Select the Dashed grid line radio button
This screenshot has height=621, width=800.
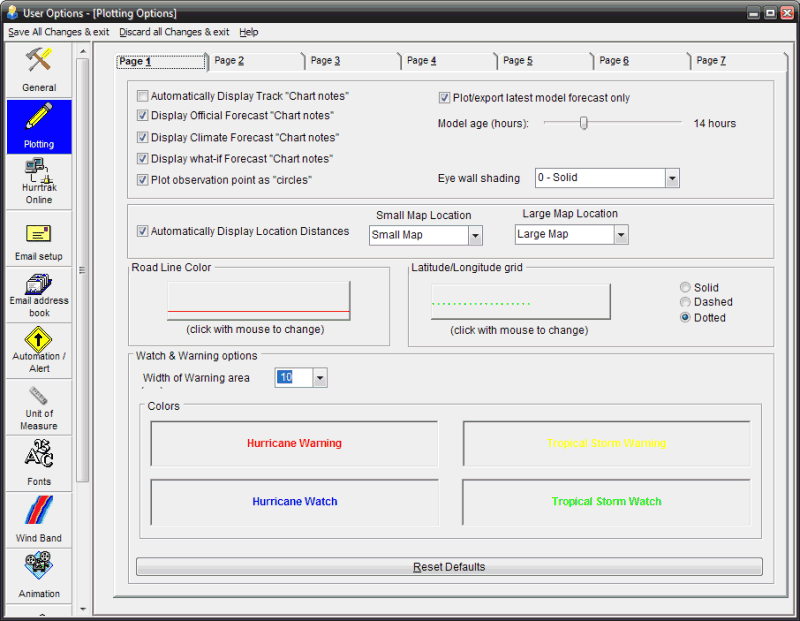click(x=685, y=302)
